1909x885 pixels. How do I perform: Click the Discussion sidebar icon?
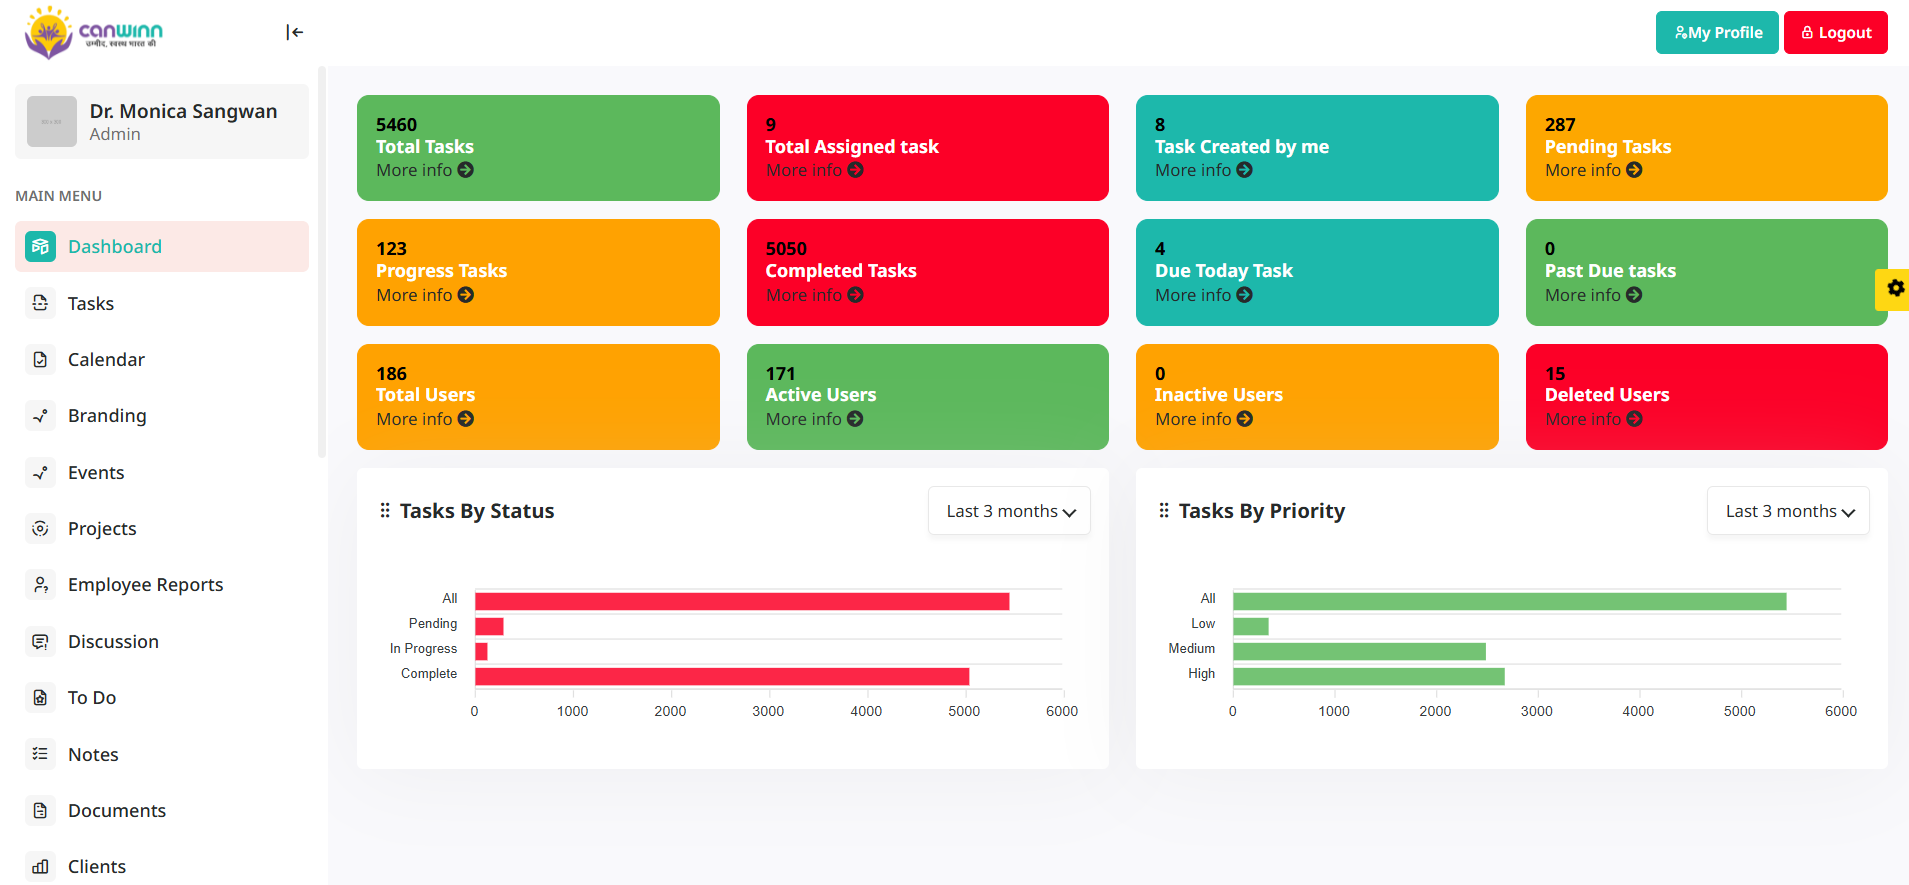[40, 641]
